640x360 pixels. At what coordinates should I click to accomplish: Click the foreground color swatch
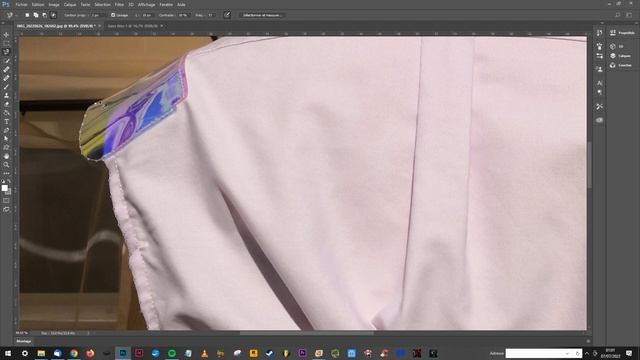(x=4, y=187)
